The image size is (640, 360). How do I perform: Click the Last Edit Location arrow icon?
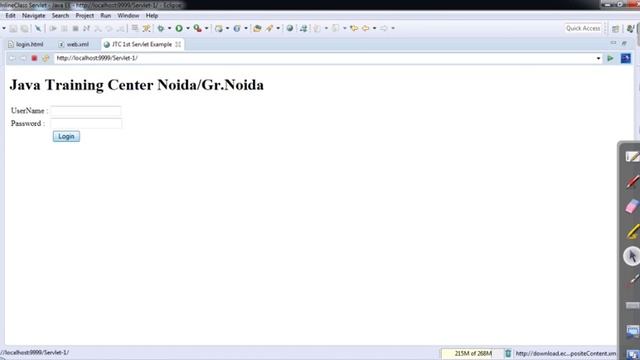click(354, 28)
